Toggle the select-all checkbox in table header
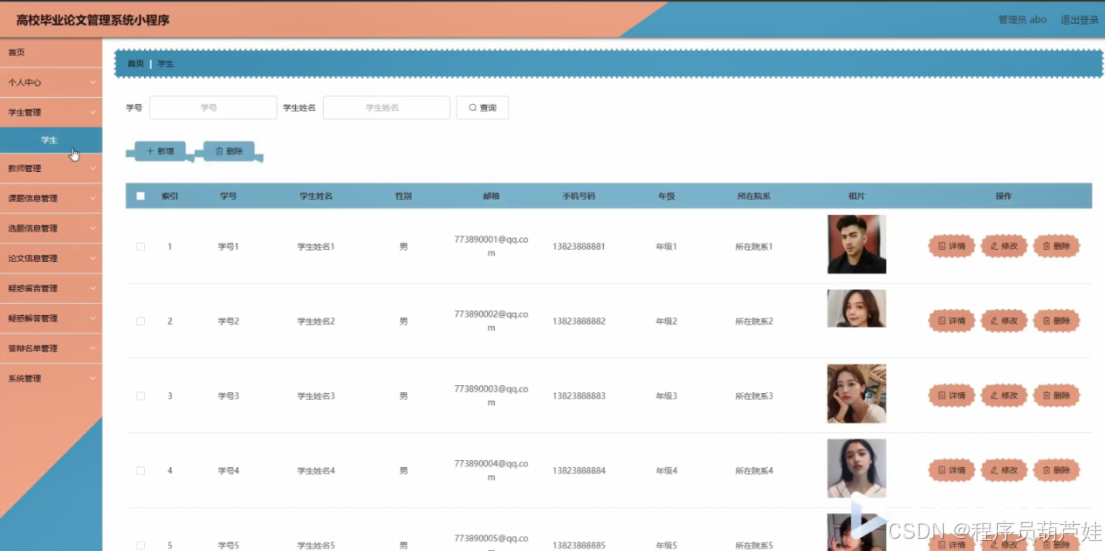This screenshot has width=1106, height=551. click(140, 196)
